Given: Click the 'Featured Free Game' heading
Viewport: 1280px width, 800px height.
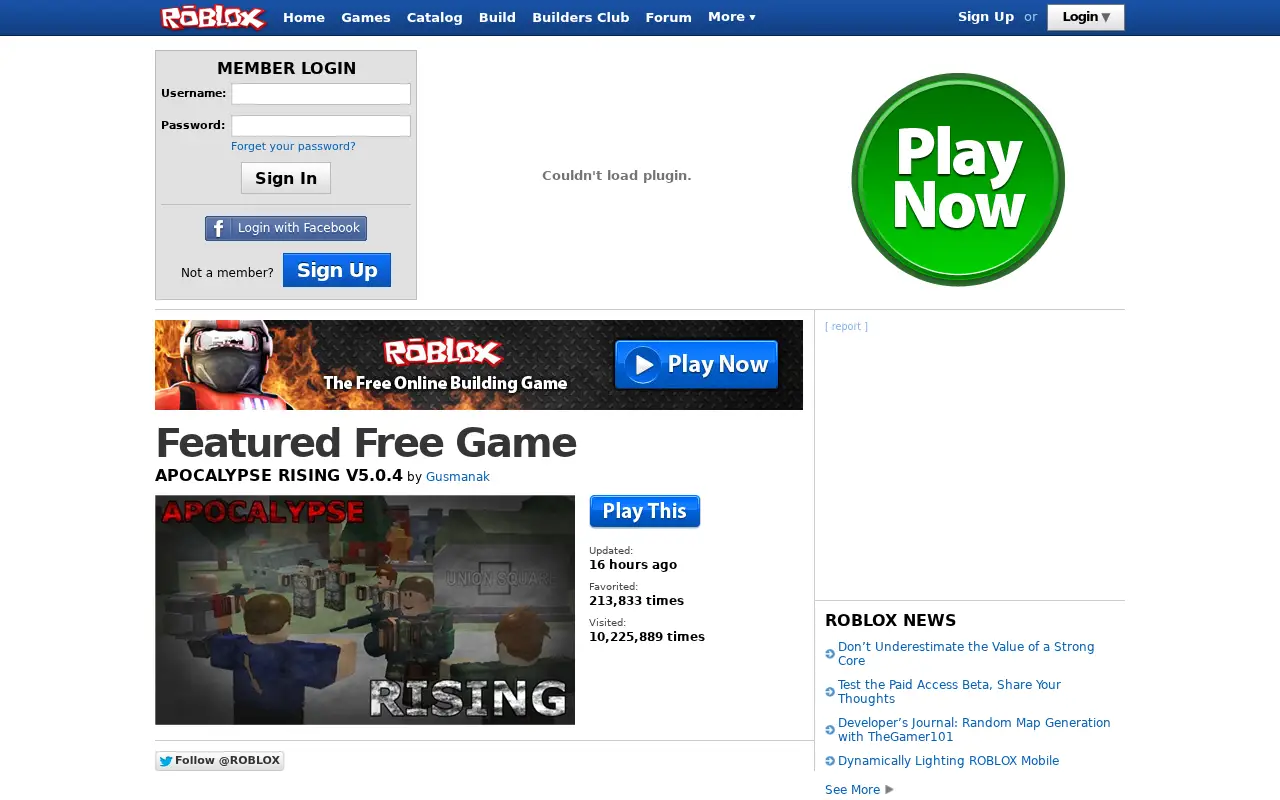Looking at the screenshot, I should pyautogui.click(x=366, y=443).
